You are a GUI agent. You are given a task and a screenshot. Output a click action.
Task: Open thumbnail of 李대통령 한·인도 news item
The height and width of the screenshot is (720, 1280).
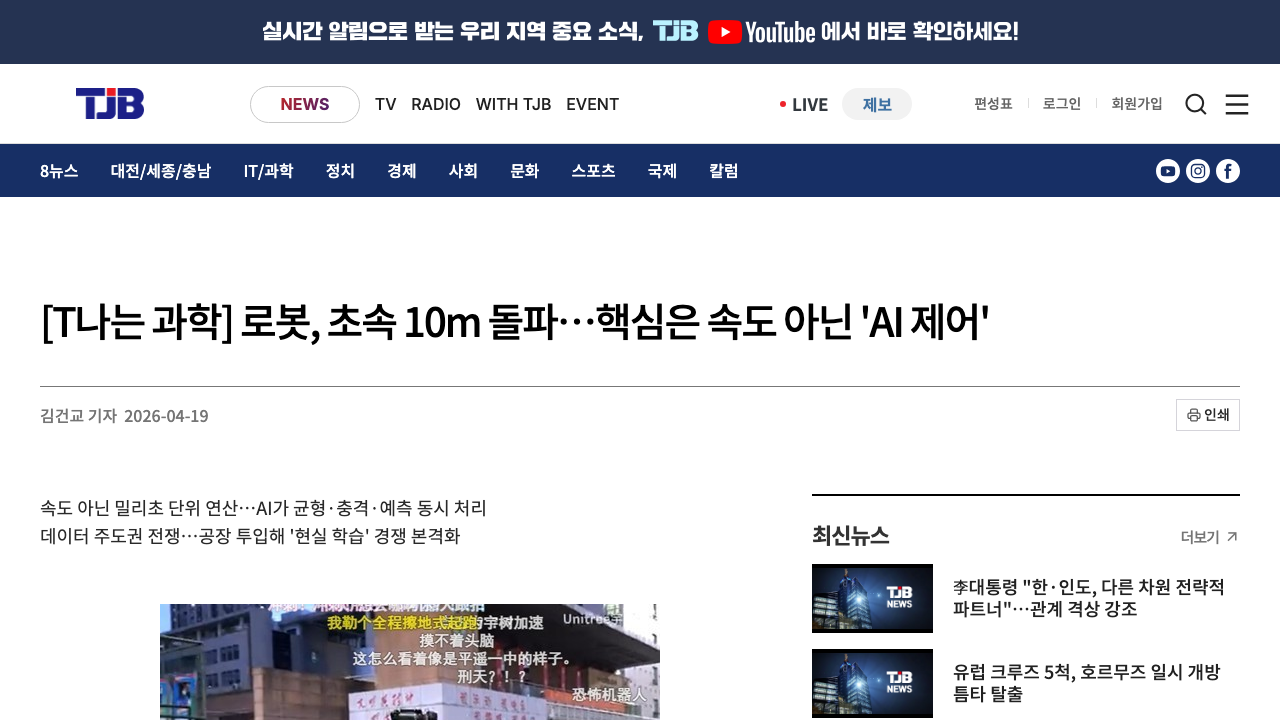tap(872, 598)
